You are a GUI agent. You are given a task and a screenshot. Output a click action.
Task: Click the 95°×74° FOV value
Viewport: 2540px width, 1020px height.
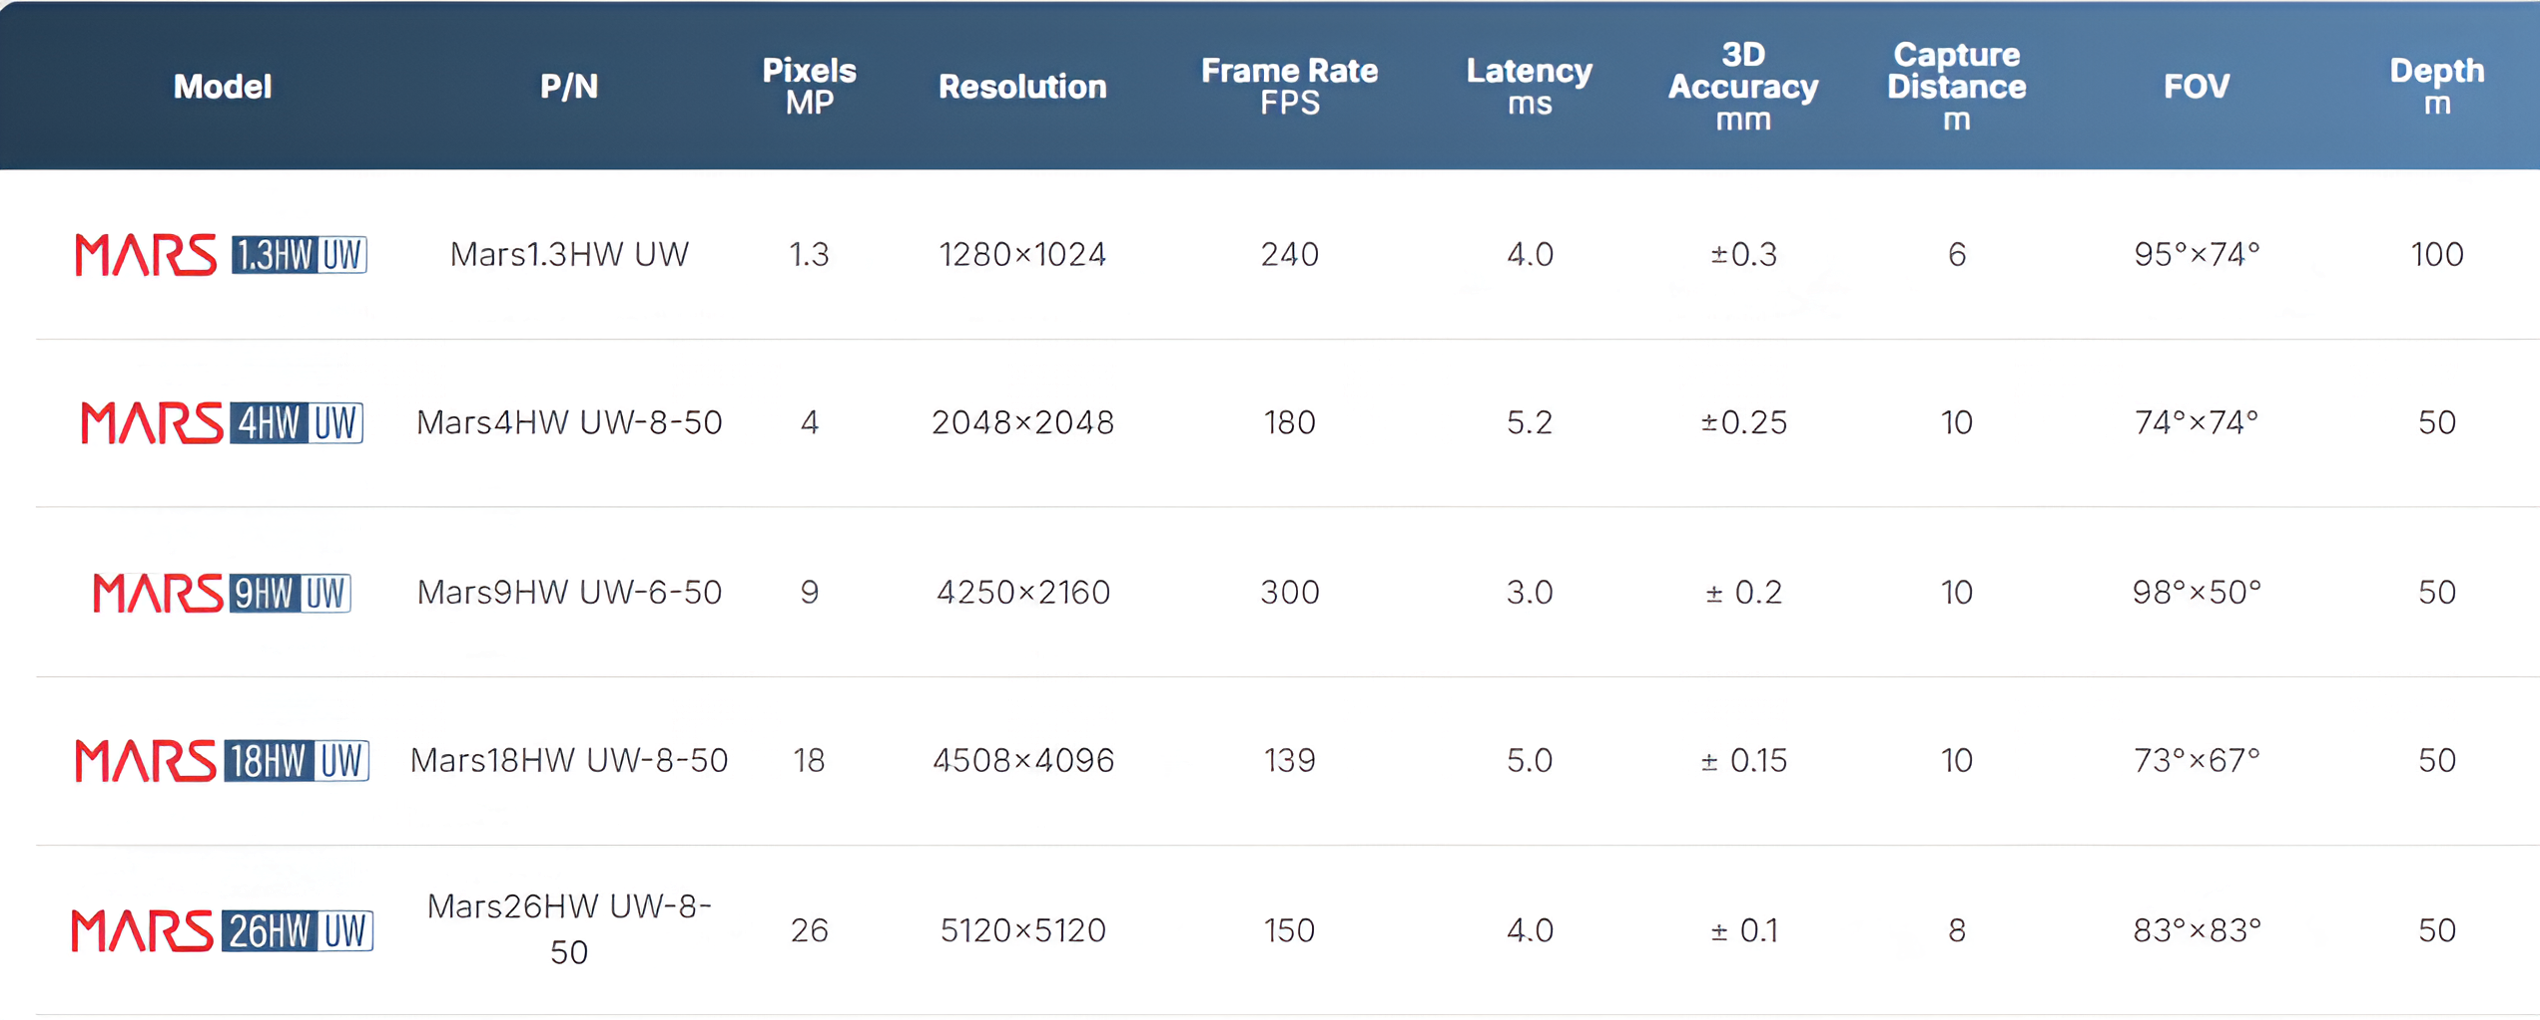(x=2196, y=254)
